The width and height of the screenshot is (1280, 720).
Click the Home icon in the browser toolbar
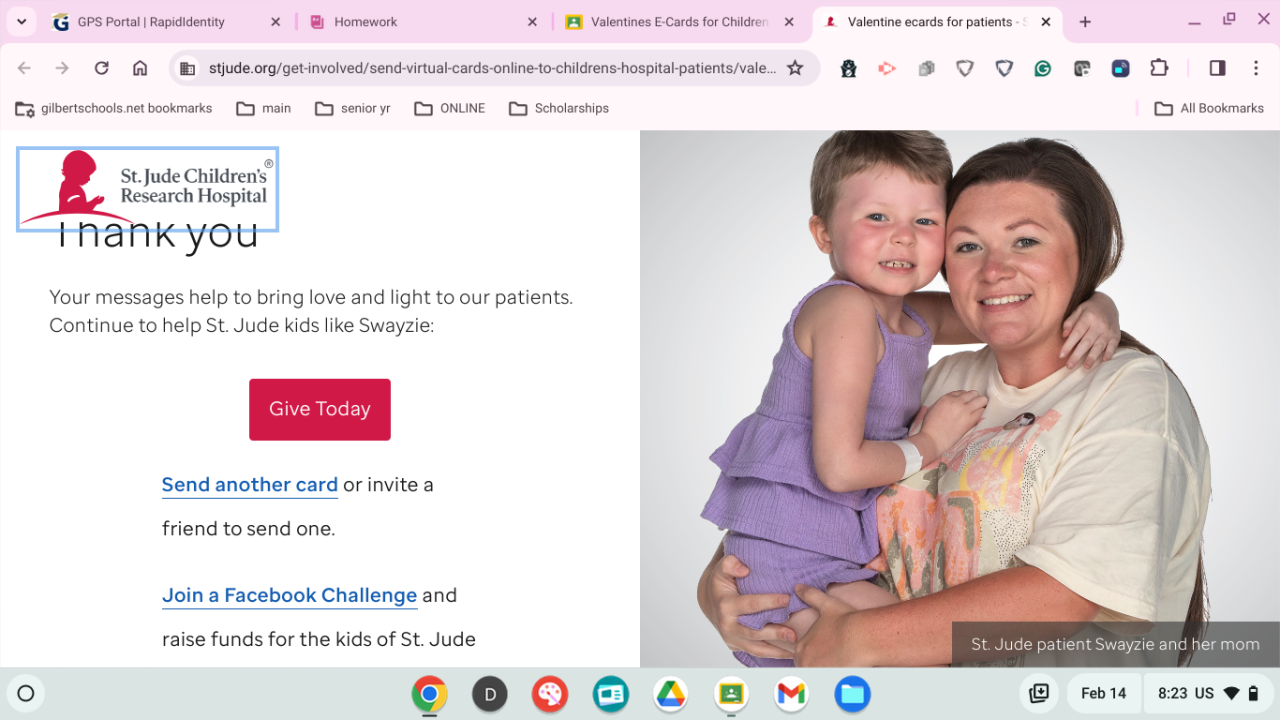pyautogui.click(x=140, y=68)
